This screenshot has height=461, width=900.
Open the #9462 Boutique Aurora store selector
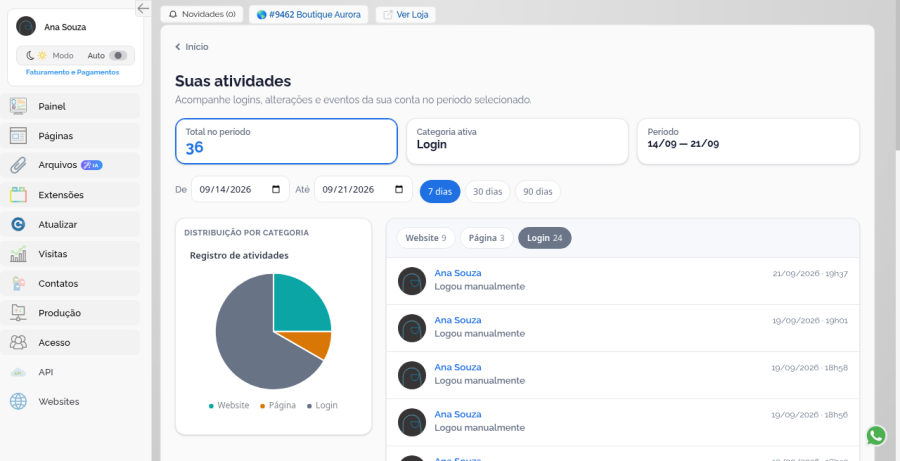point(309,14)
